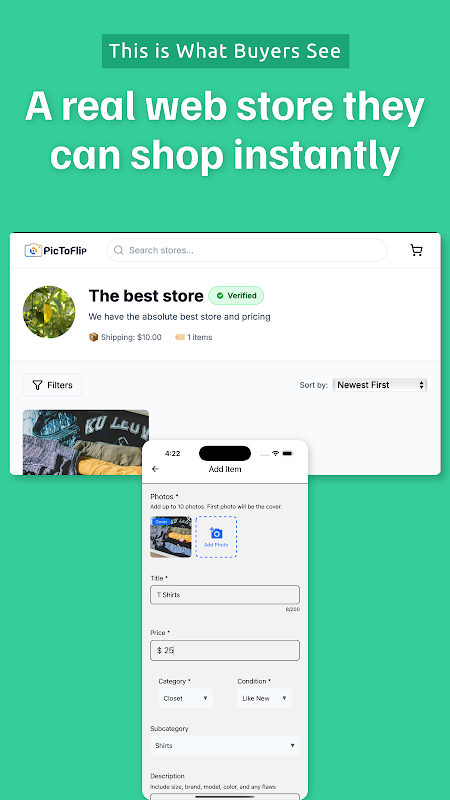Click the Verified badge
Viewport: 450px width, 800px height.
[236, 295]
